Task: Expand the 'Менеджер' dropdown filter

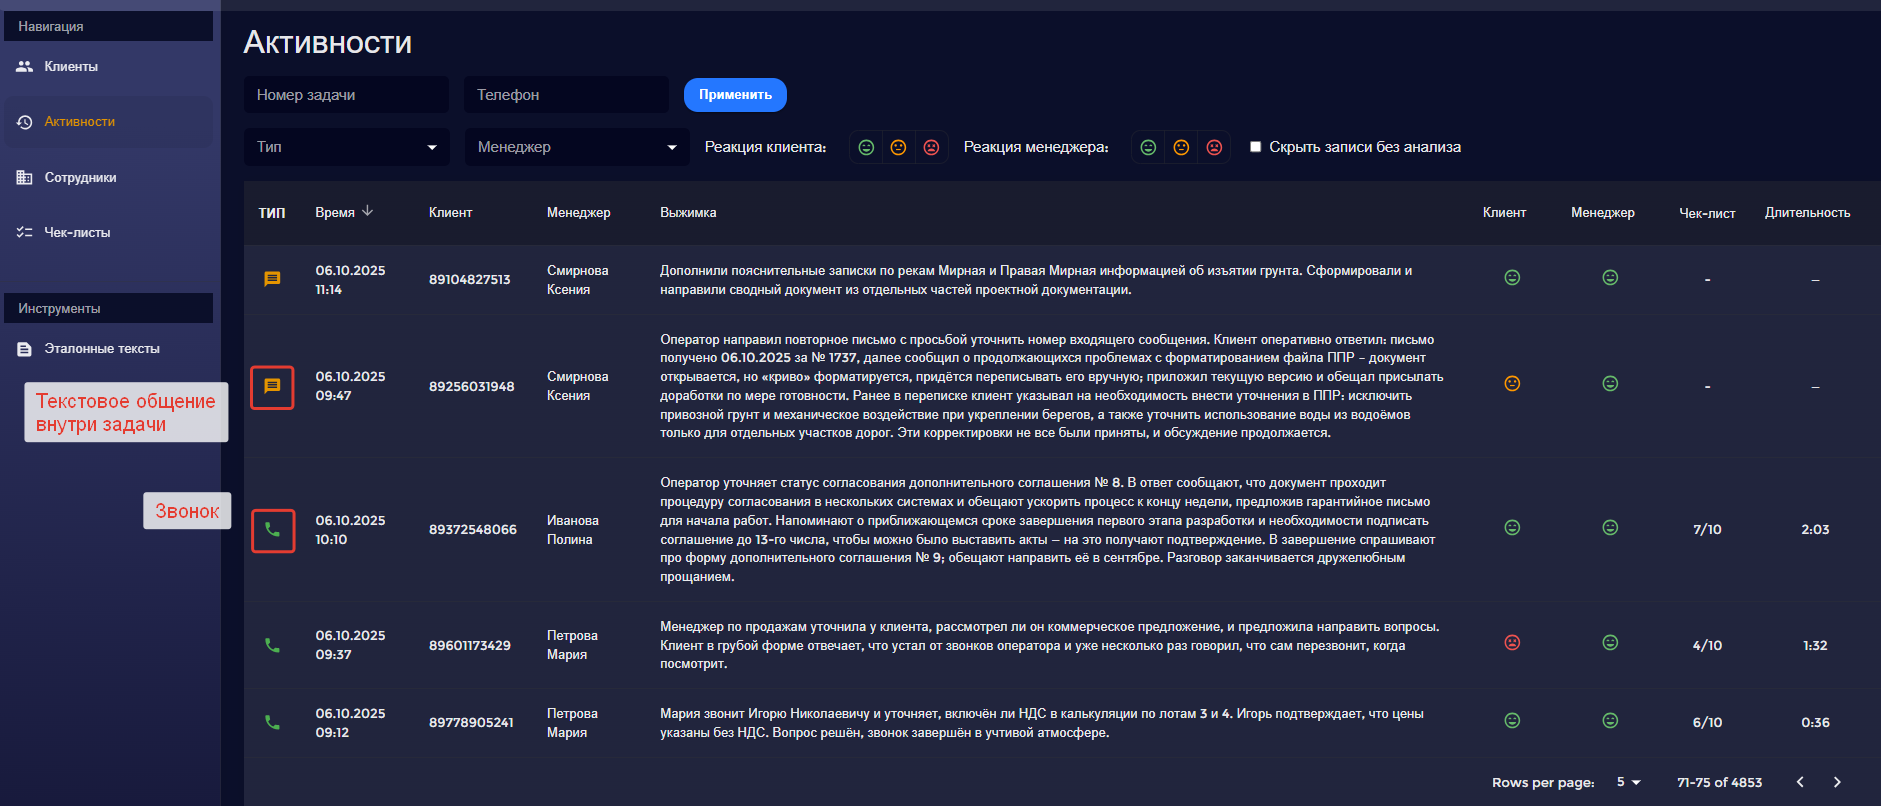Action: click(x=576, y=147)
